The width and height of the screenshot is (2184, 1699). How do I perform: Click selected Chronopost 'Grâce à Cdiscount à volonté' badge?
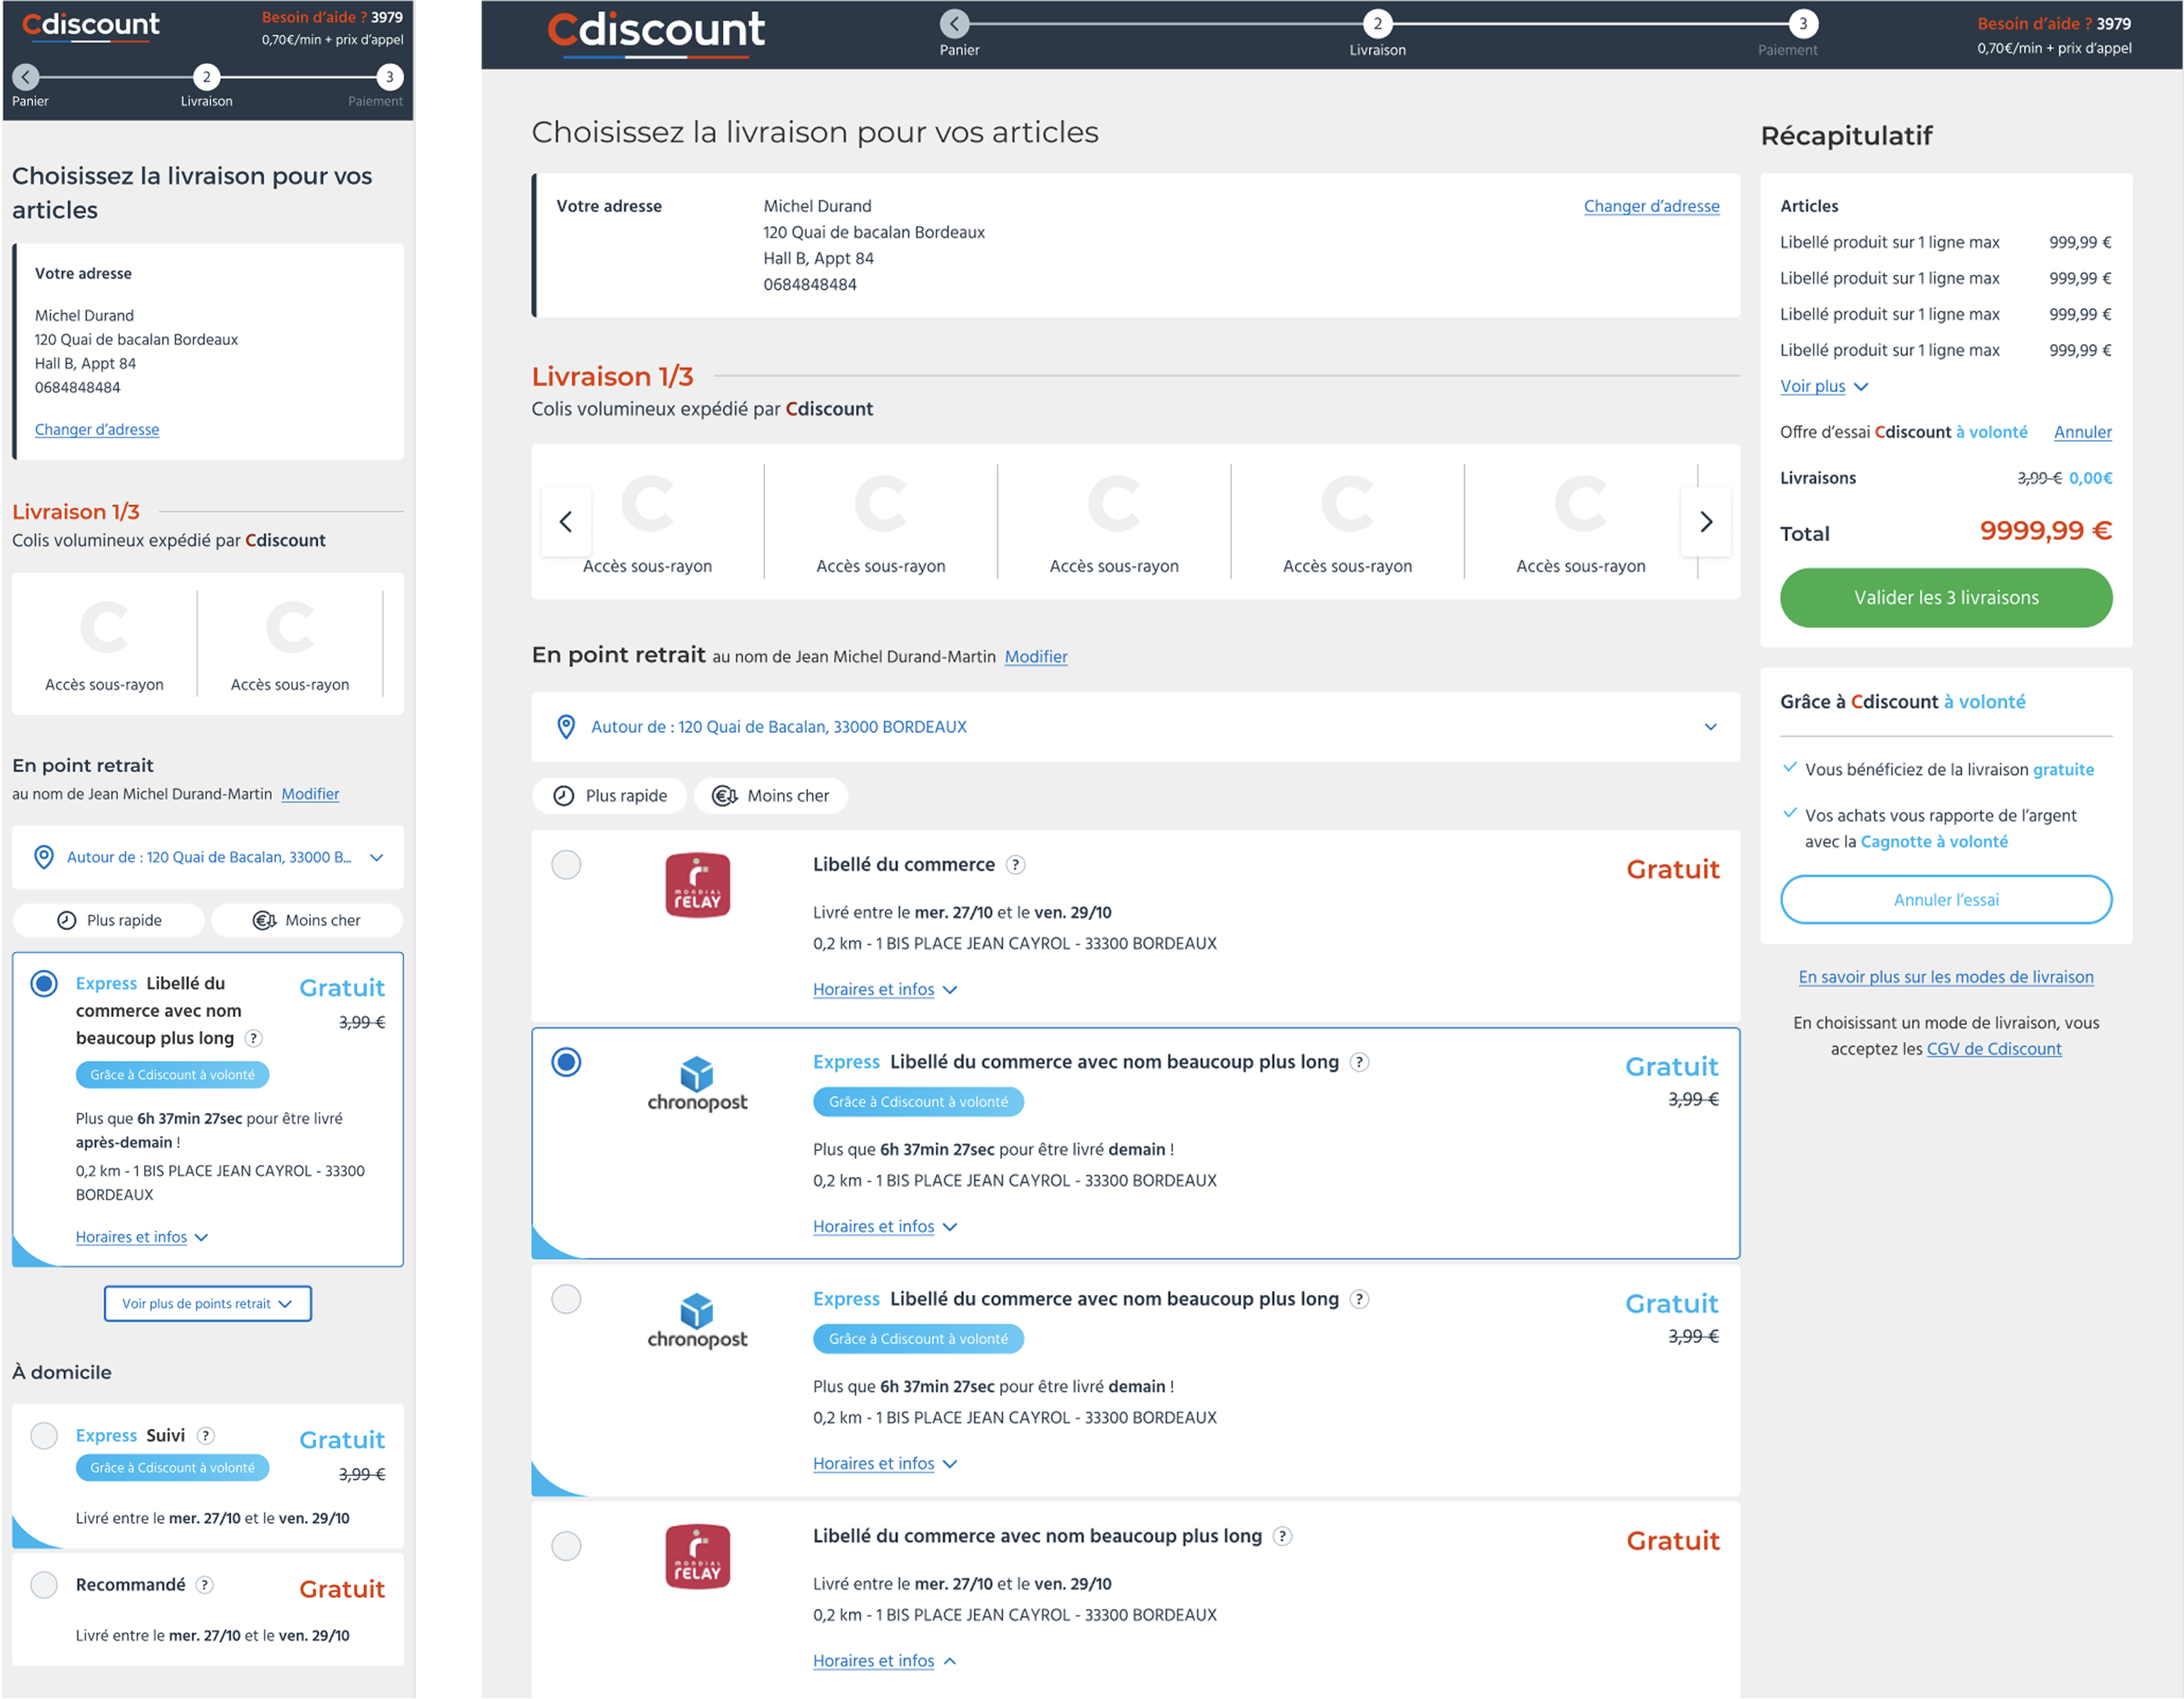point(918,1103)
